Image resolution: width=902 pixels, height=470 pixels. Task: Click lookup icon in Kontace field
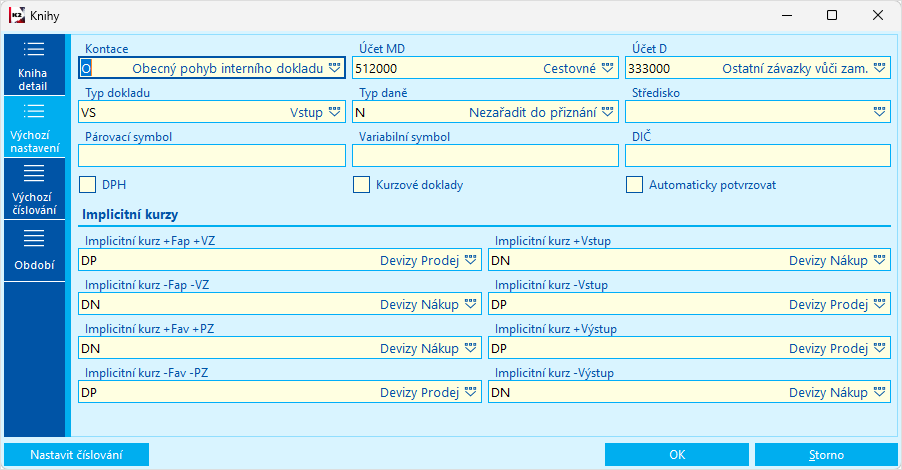pos(334,68)
